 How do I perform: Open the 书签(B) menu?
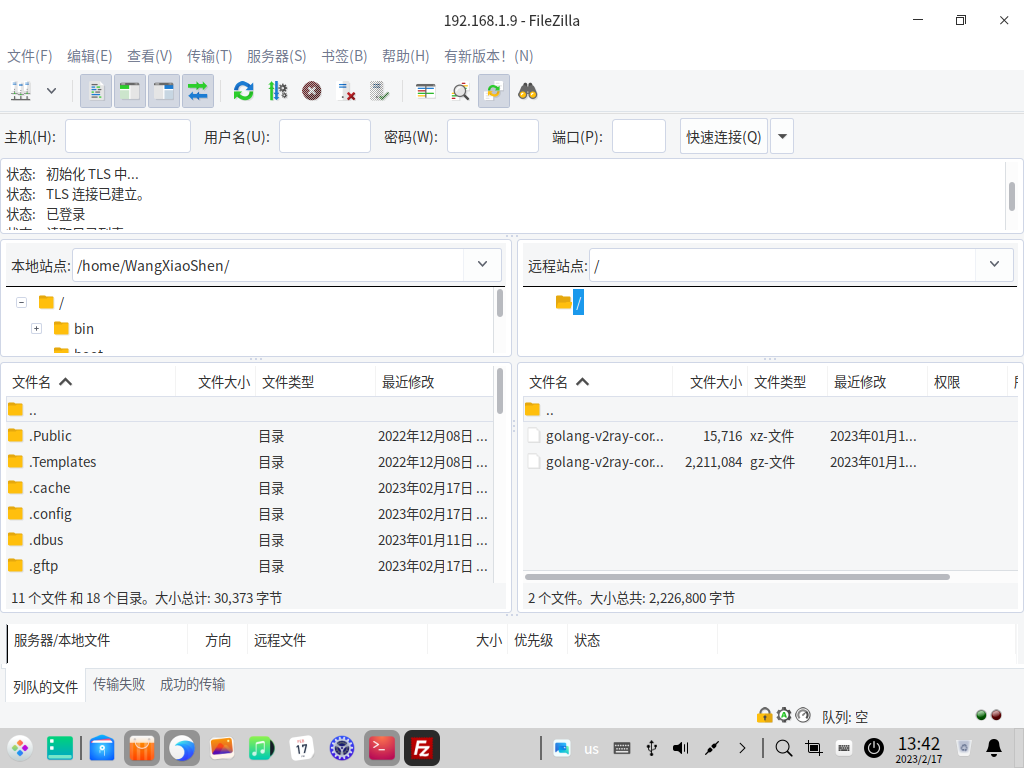344,56
